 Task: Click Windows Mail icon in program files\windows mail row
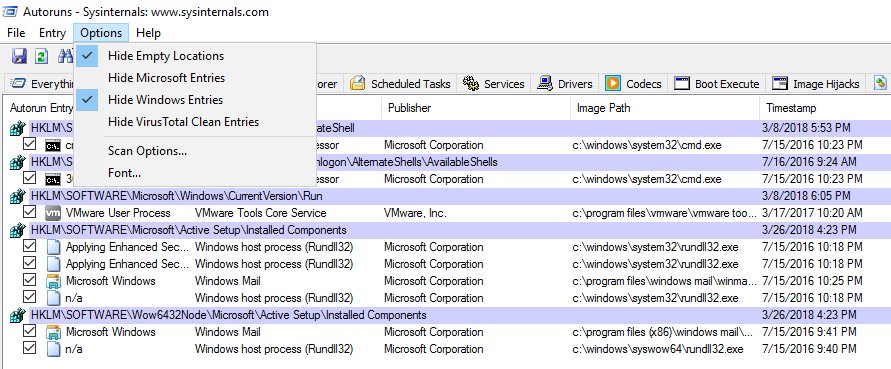tap(53, 281)
